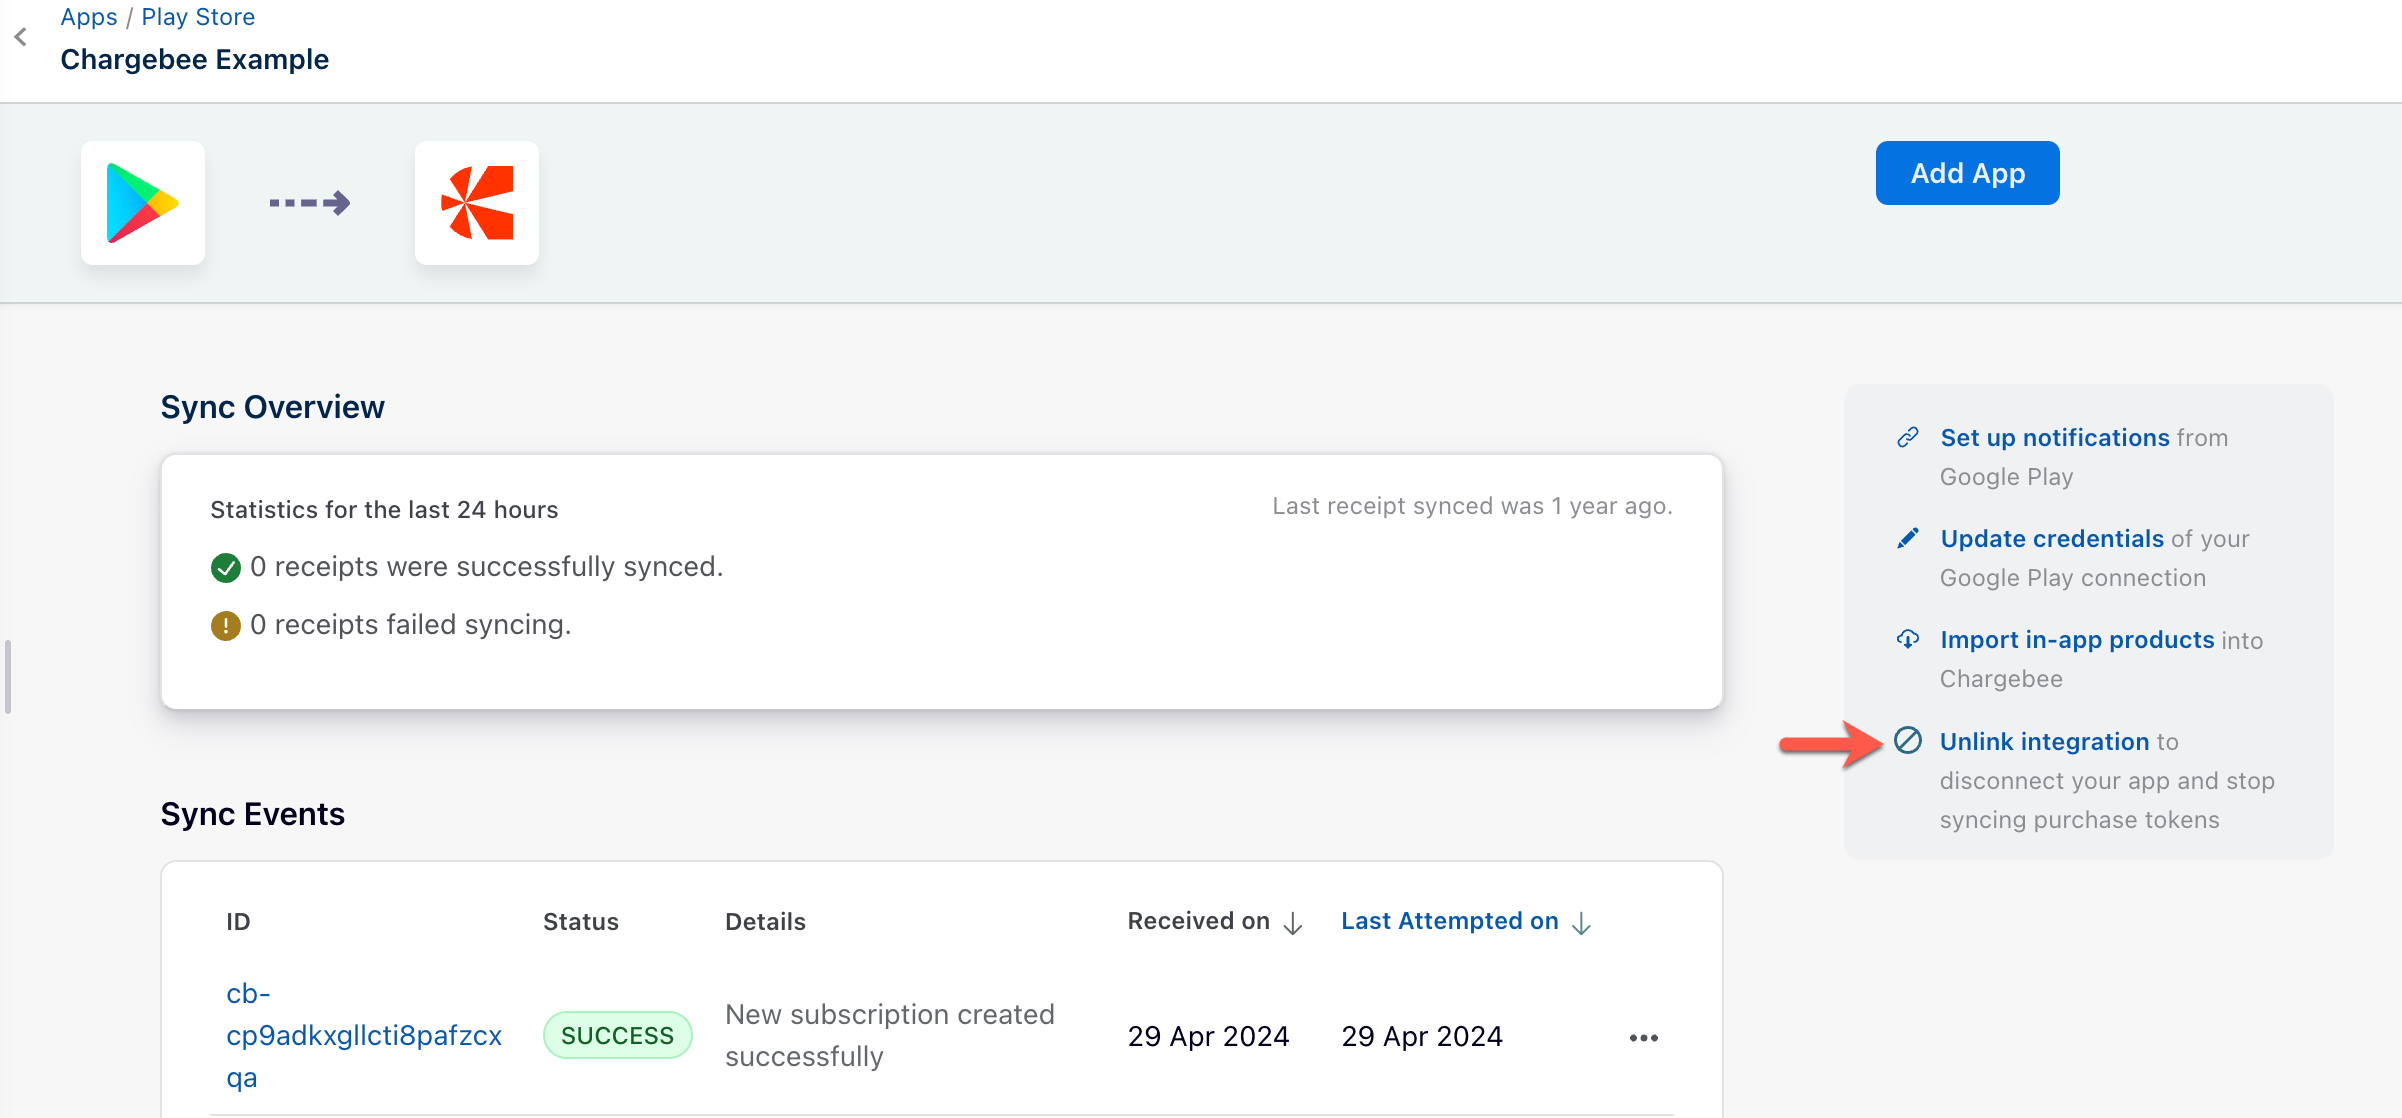This screenshot has height=1118, width=2402.
Task: Click the yellow warning failed-receipts icon
Action: [225, 626]
